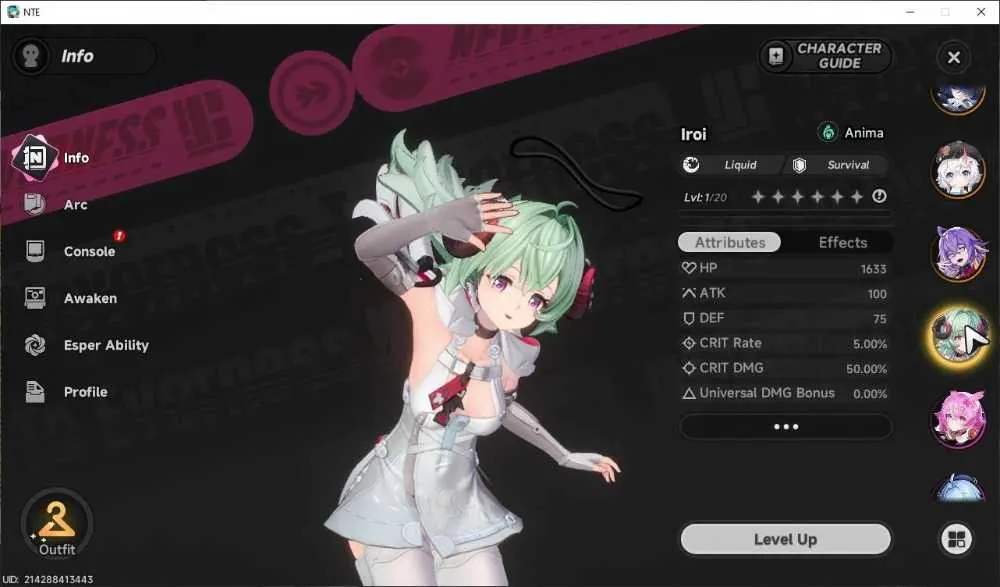Select the highlighted green-haired Iroi portrait
1000x587 pixels.
click(958, 336)
